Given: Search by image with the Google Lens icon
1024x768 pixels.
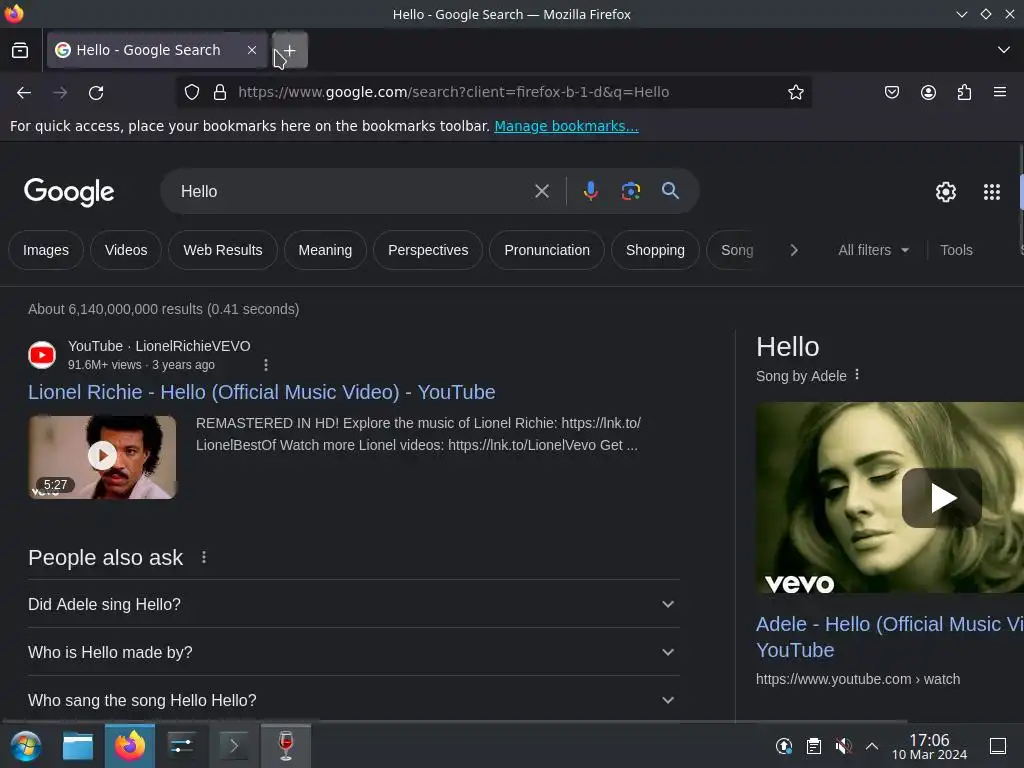Looking at the screenshot, I should (630, 191).
